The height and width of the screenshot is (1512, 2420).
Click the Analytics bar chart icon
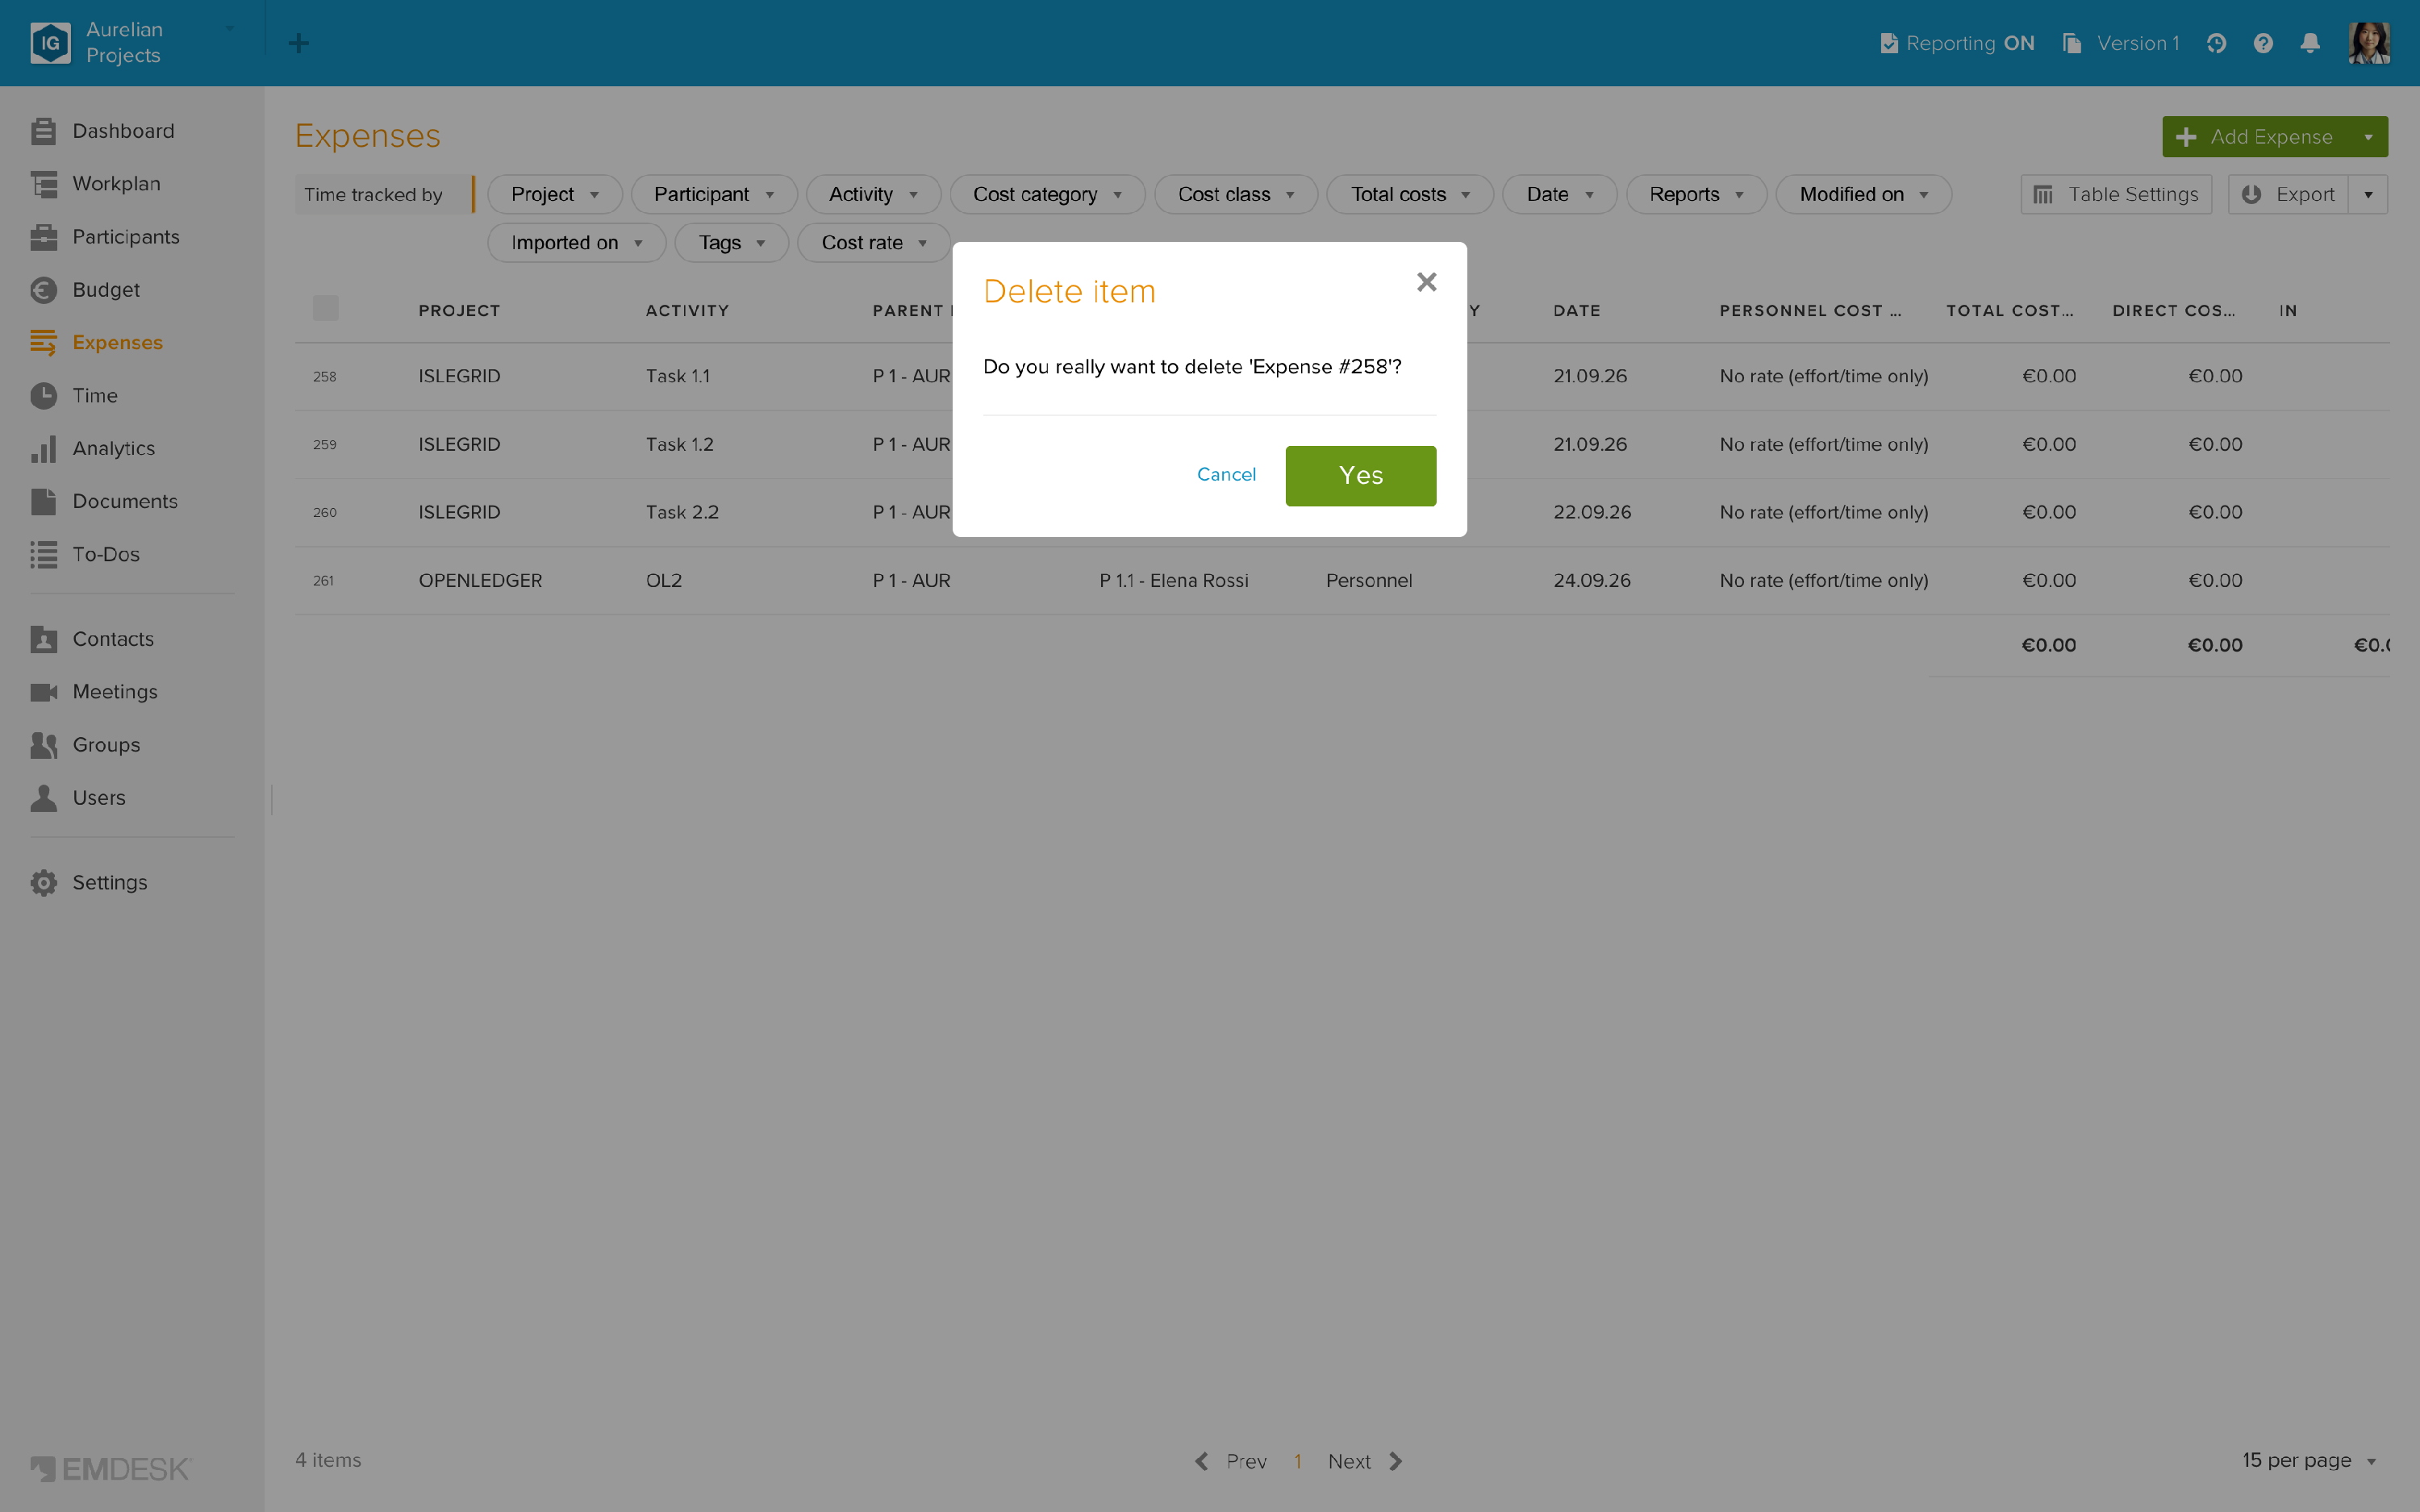point(43,449)
